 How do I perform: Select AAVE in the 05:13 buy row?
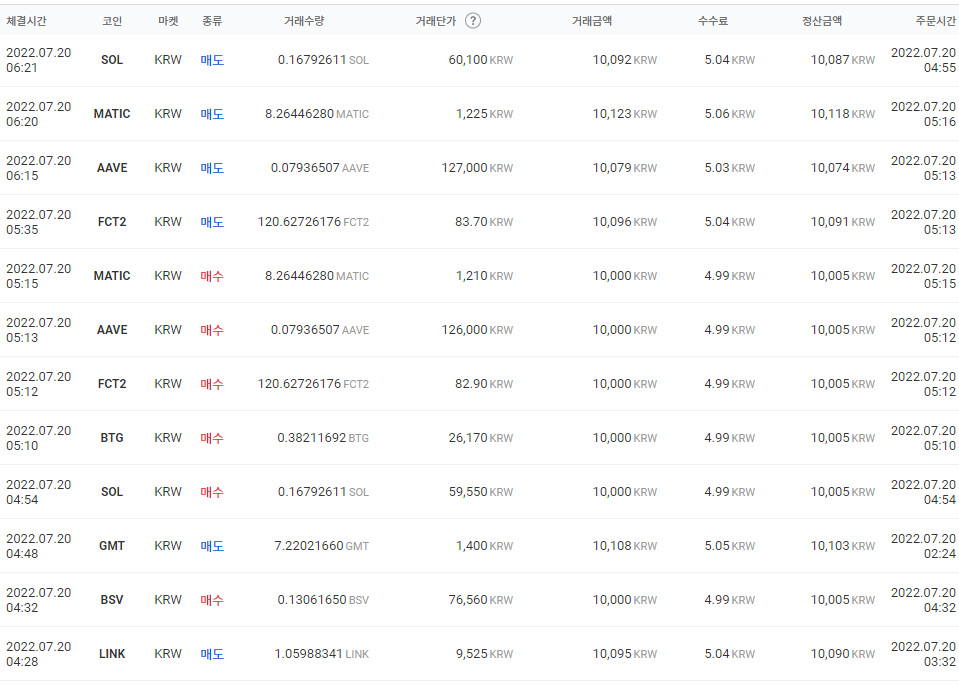pos(112,330)
